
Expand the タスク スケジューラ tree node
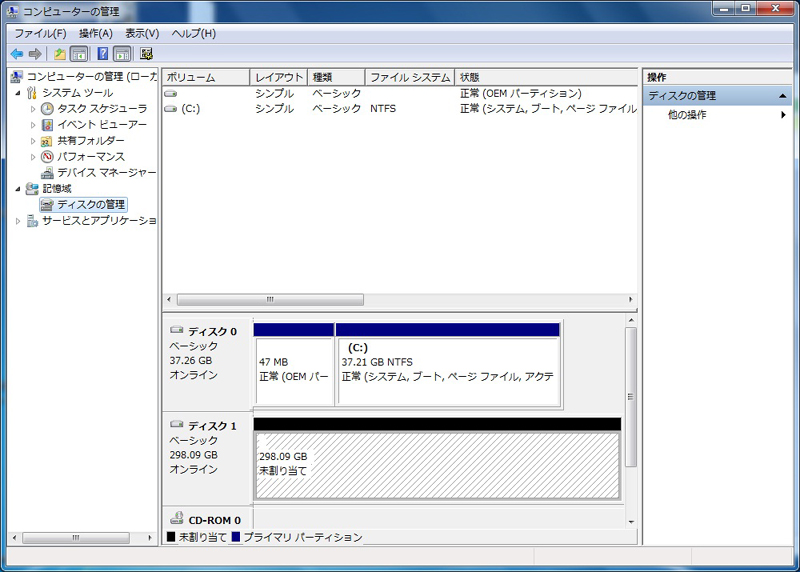coord(33,109)
